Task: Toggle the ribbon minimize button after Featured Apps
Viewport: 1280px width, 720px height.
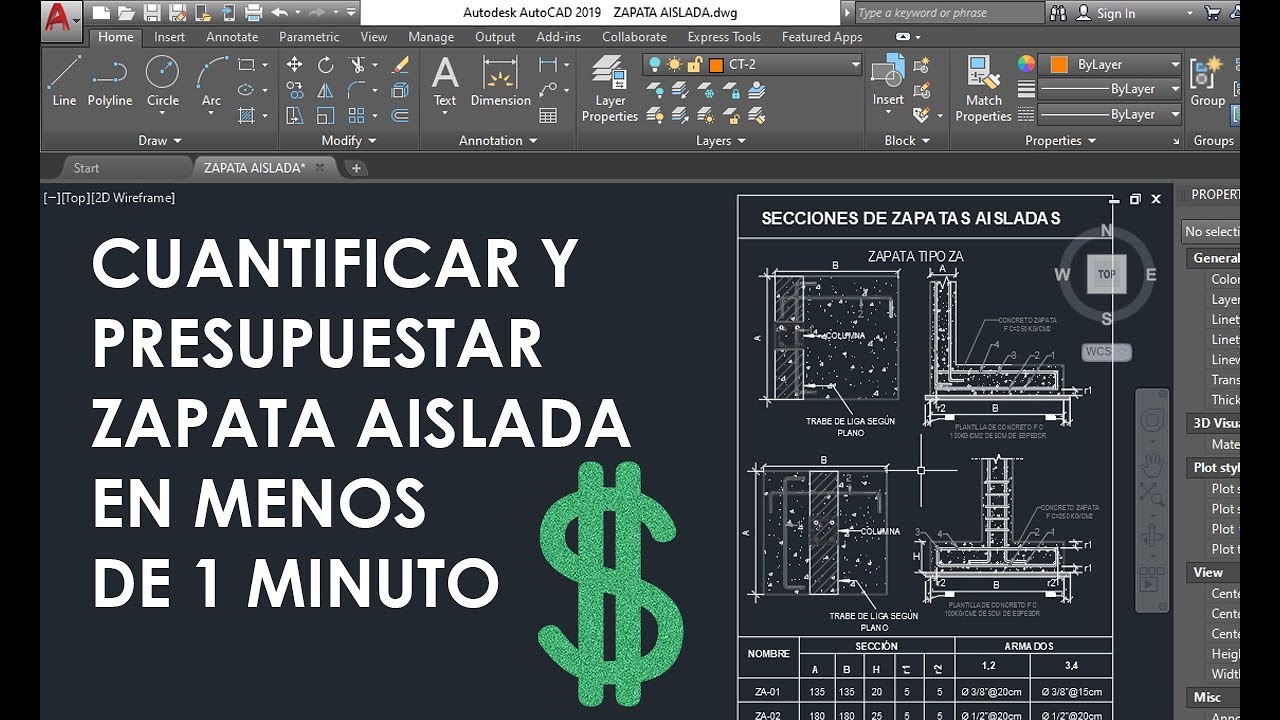Action: (x=903, y=37)
